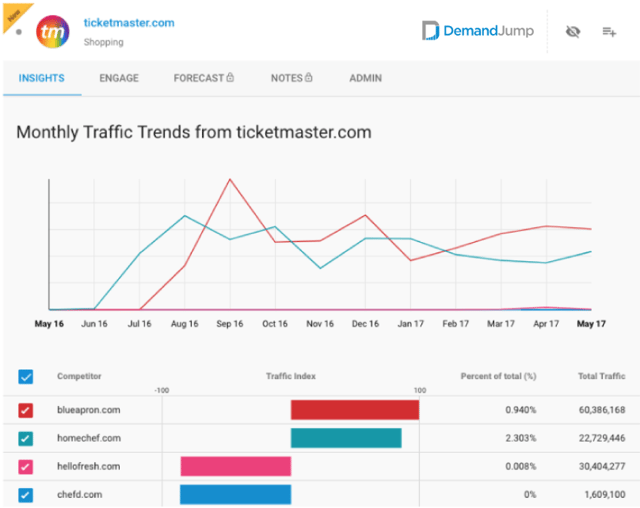Click the lock icon beside NOTES

tap(309, 77)
